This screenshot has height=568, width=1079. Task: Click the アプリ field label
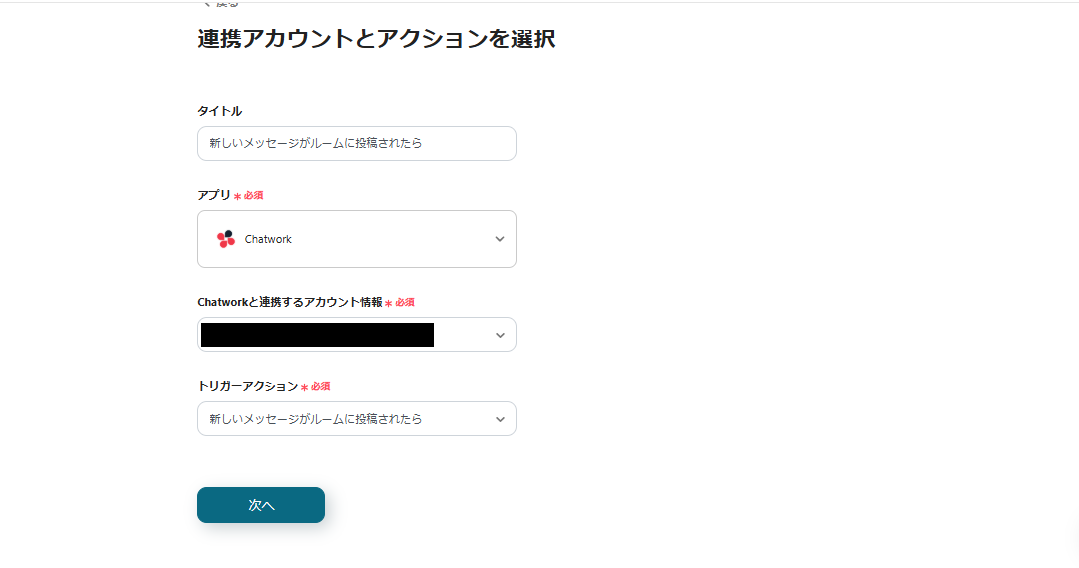pyautogui.click(x=213, y=195)
